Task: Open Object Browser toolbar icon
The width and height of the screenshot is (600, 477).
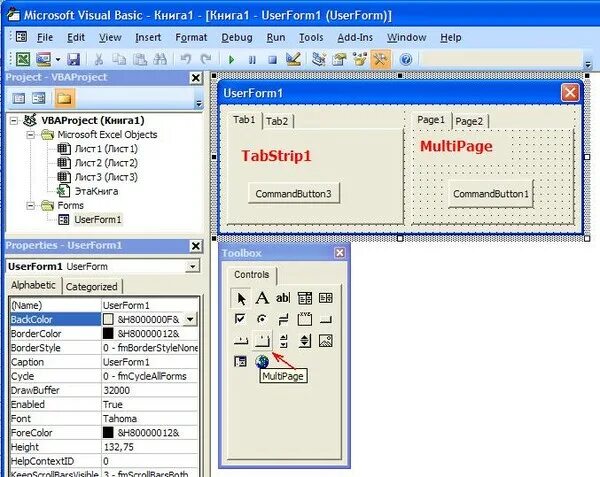Action: (359, 59)
